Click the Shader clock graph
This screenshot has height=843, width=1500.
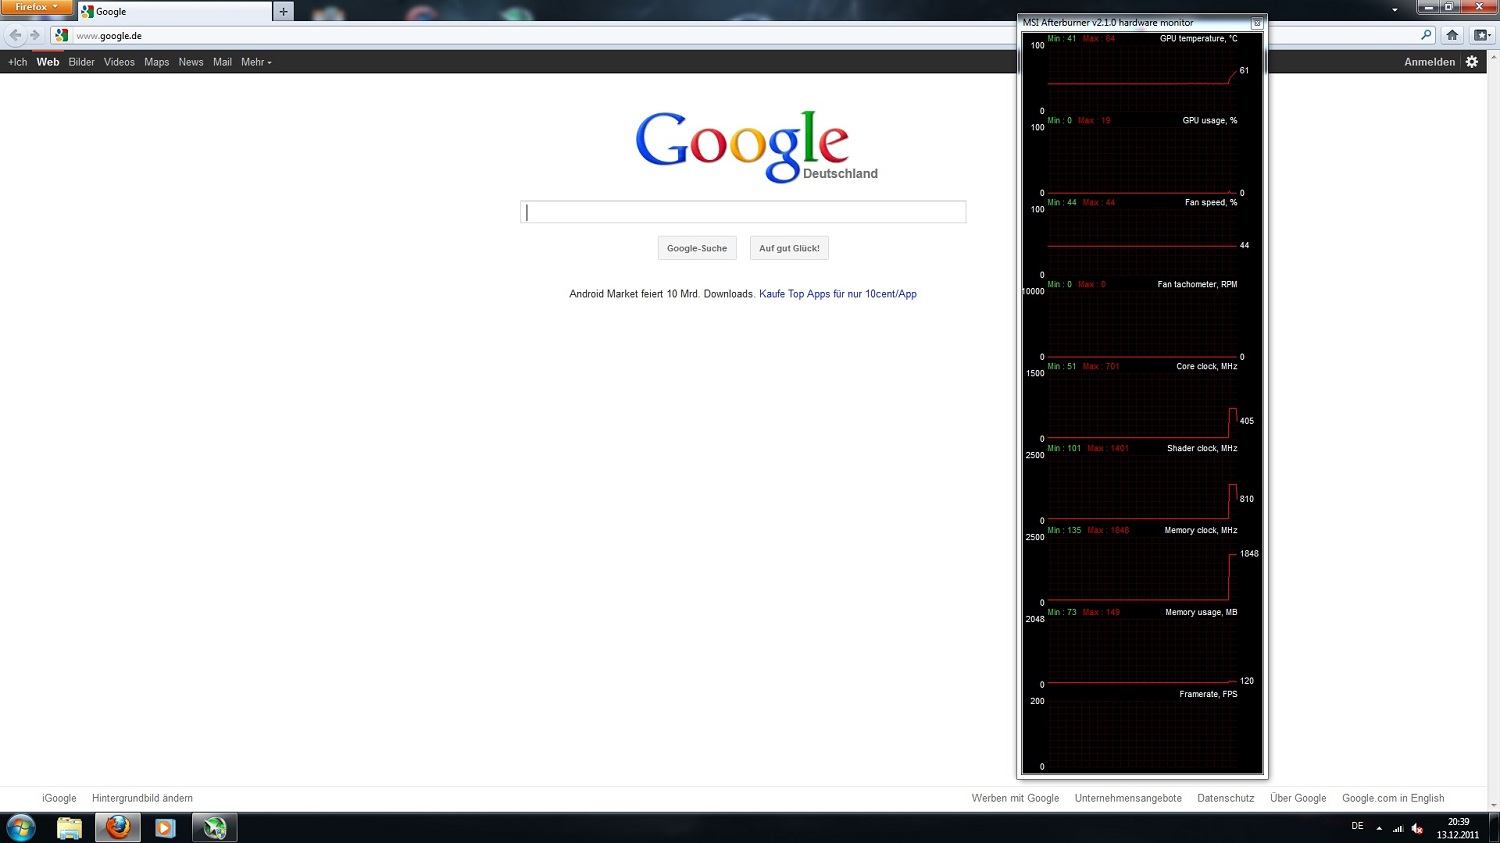[x=1142, y=488]
